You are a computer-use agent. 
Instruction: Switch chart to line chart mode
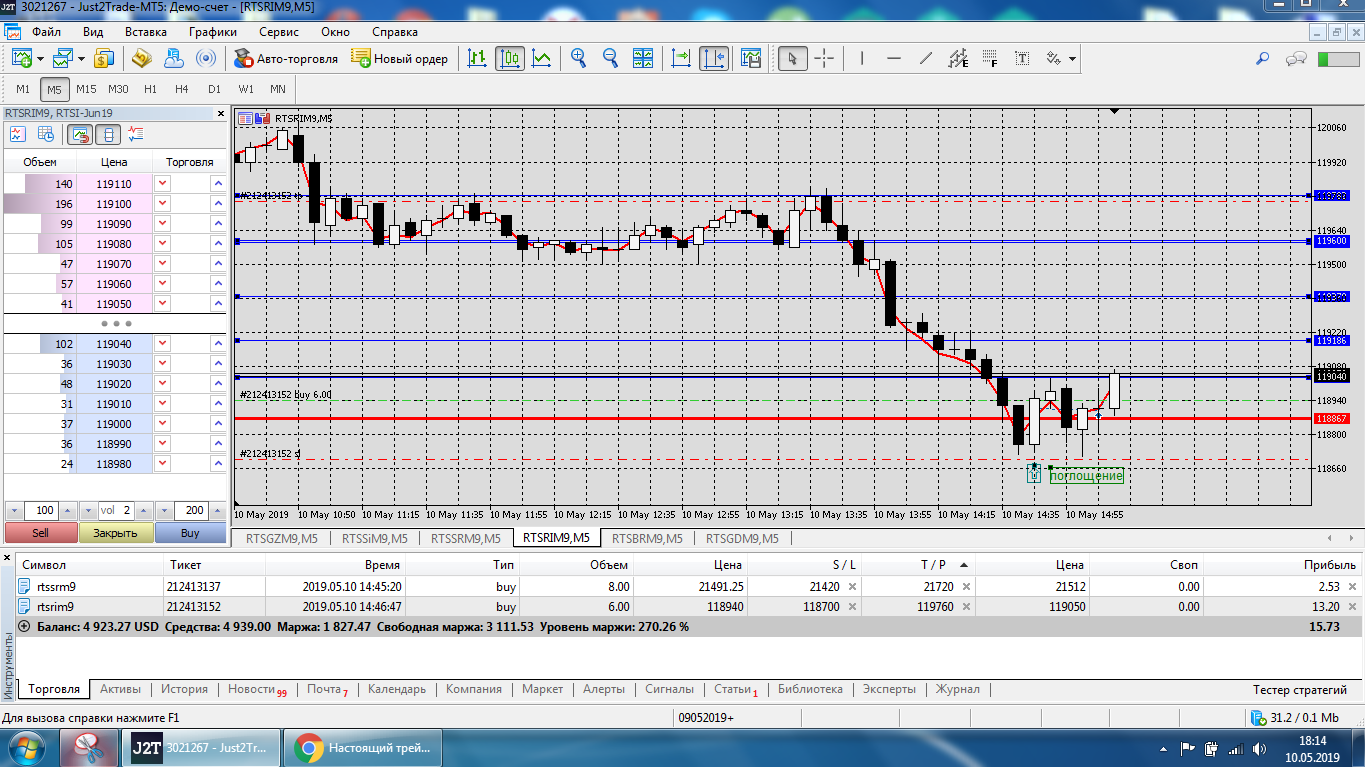point(541,58)
